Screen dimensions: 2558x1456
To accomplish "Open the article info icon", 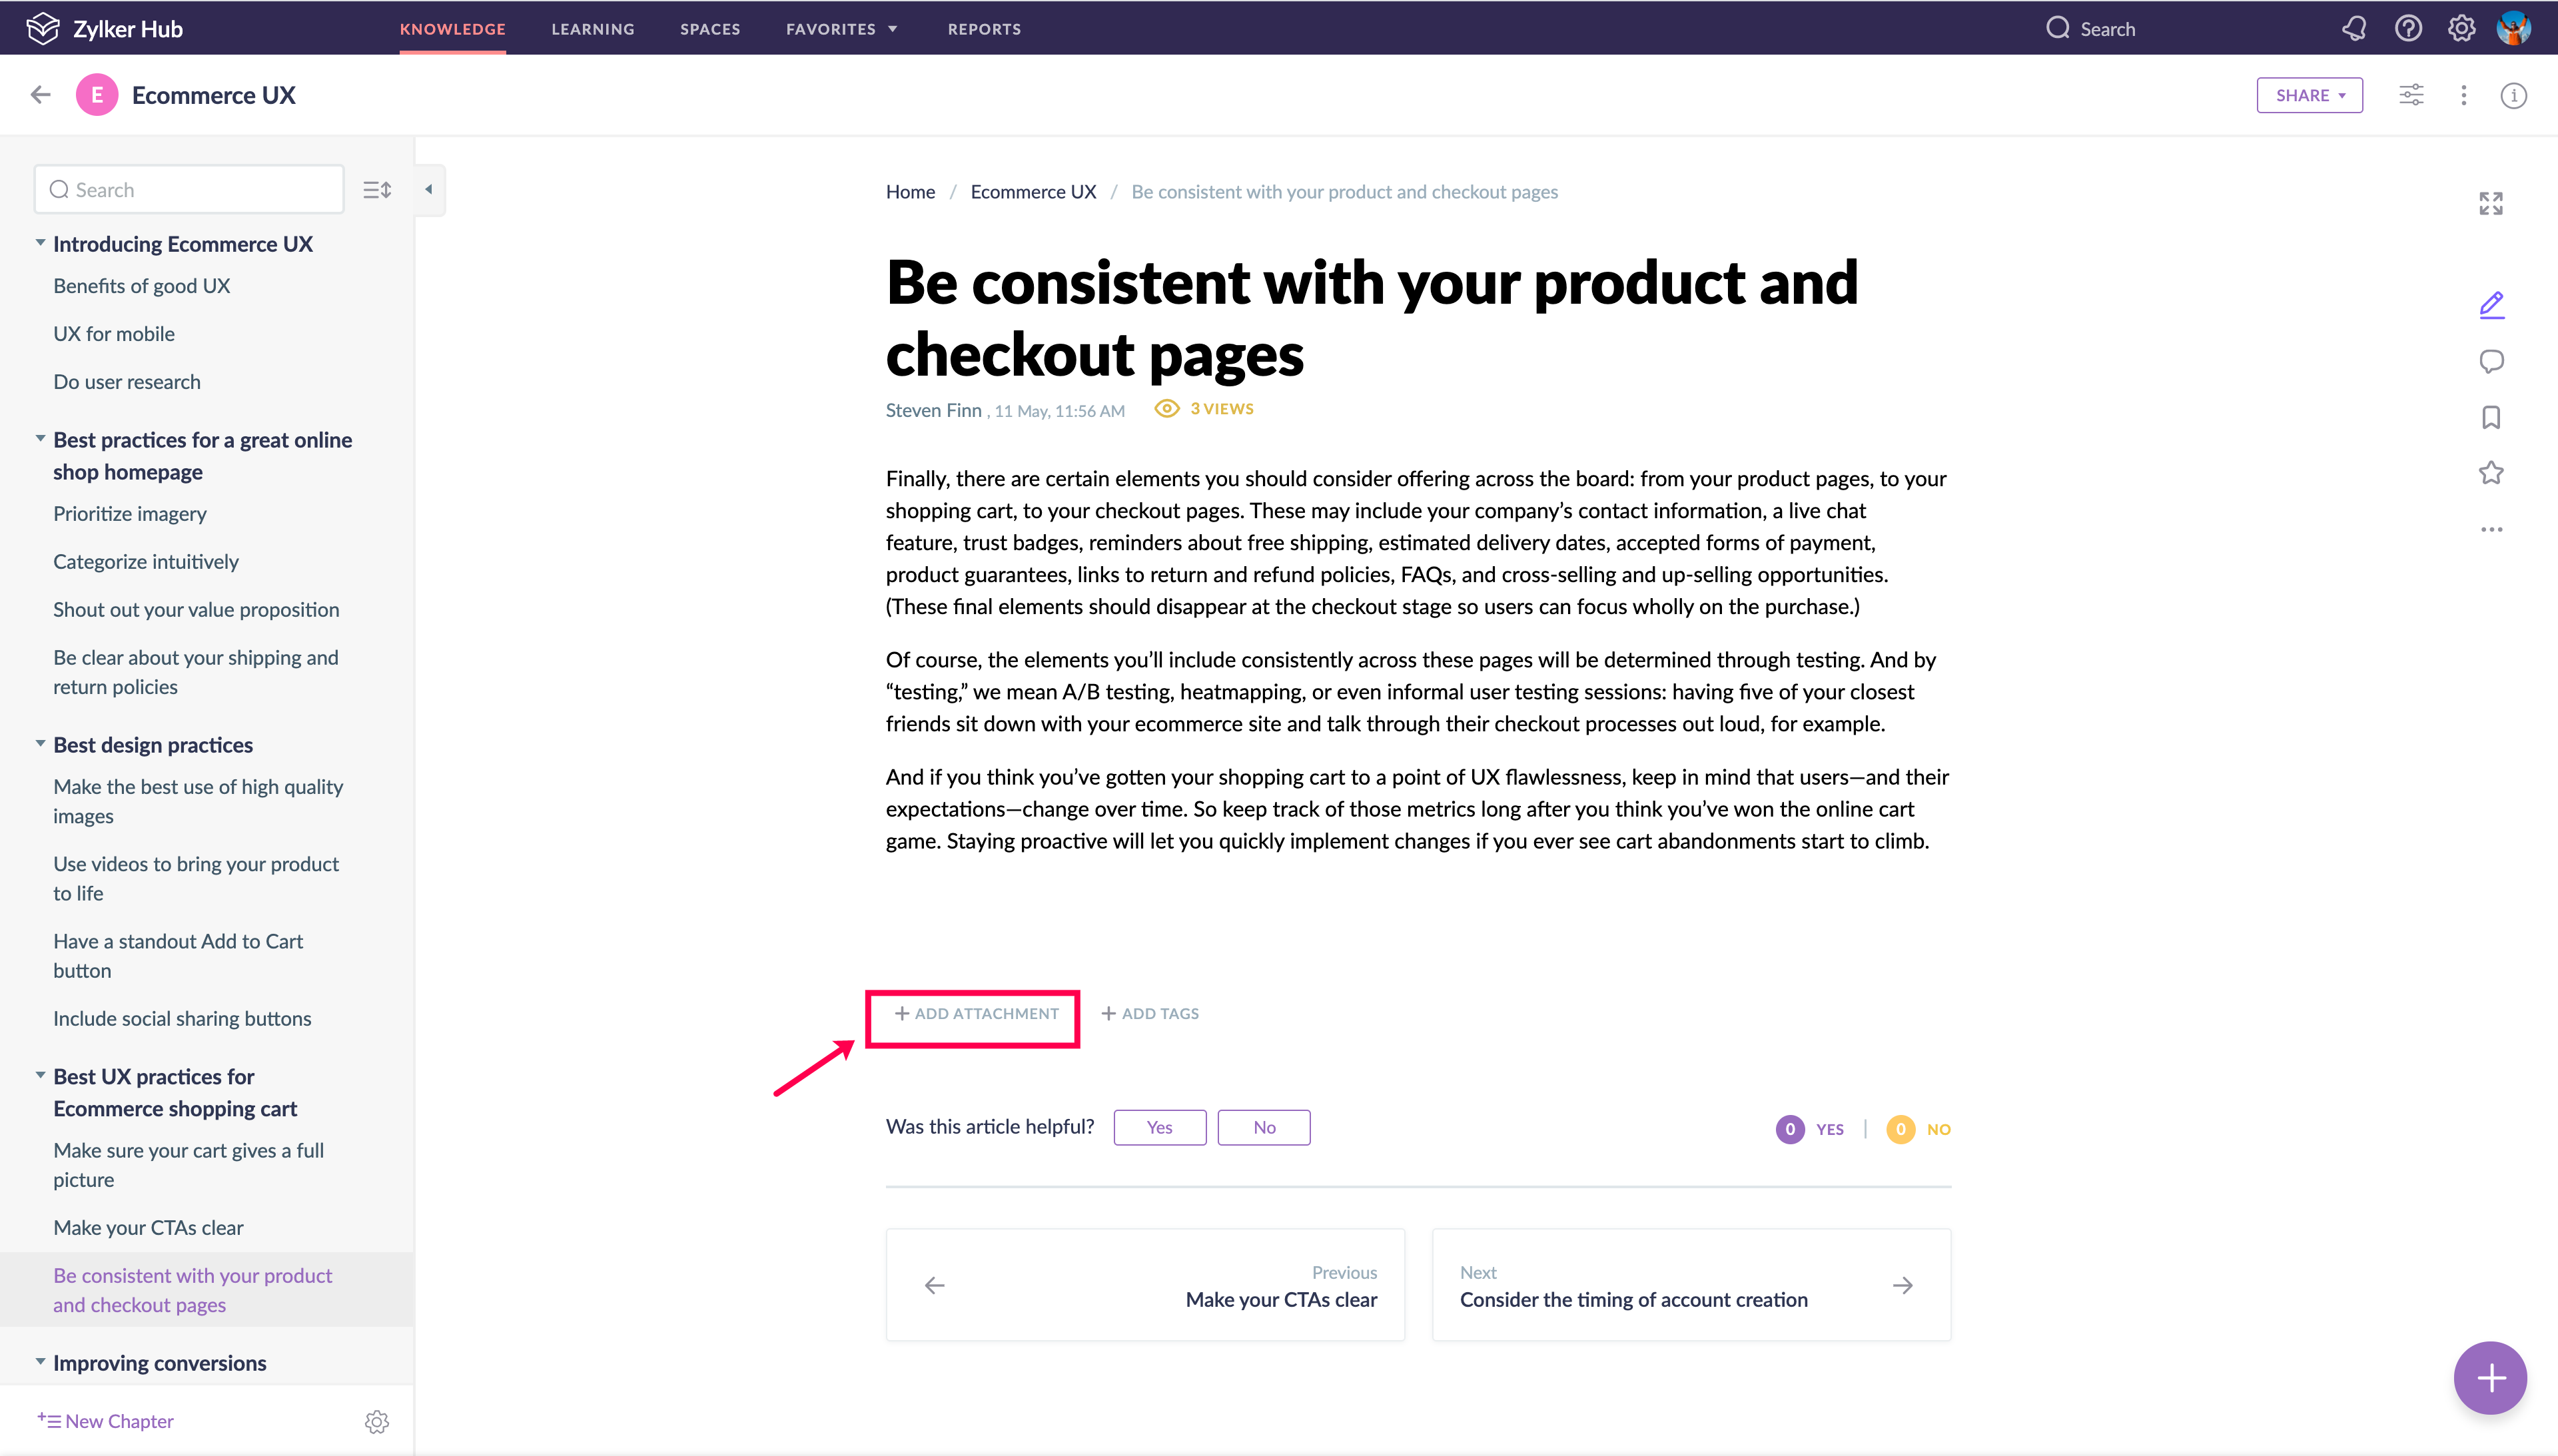I will point(2513,95).
